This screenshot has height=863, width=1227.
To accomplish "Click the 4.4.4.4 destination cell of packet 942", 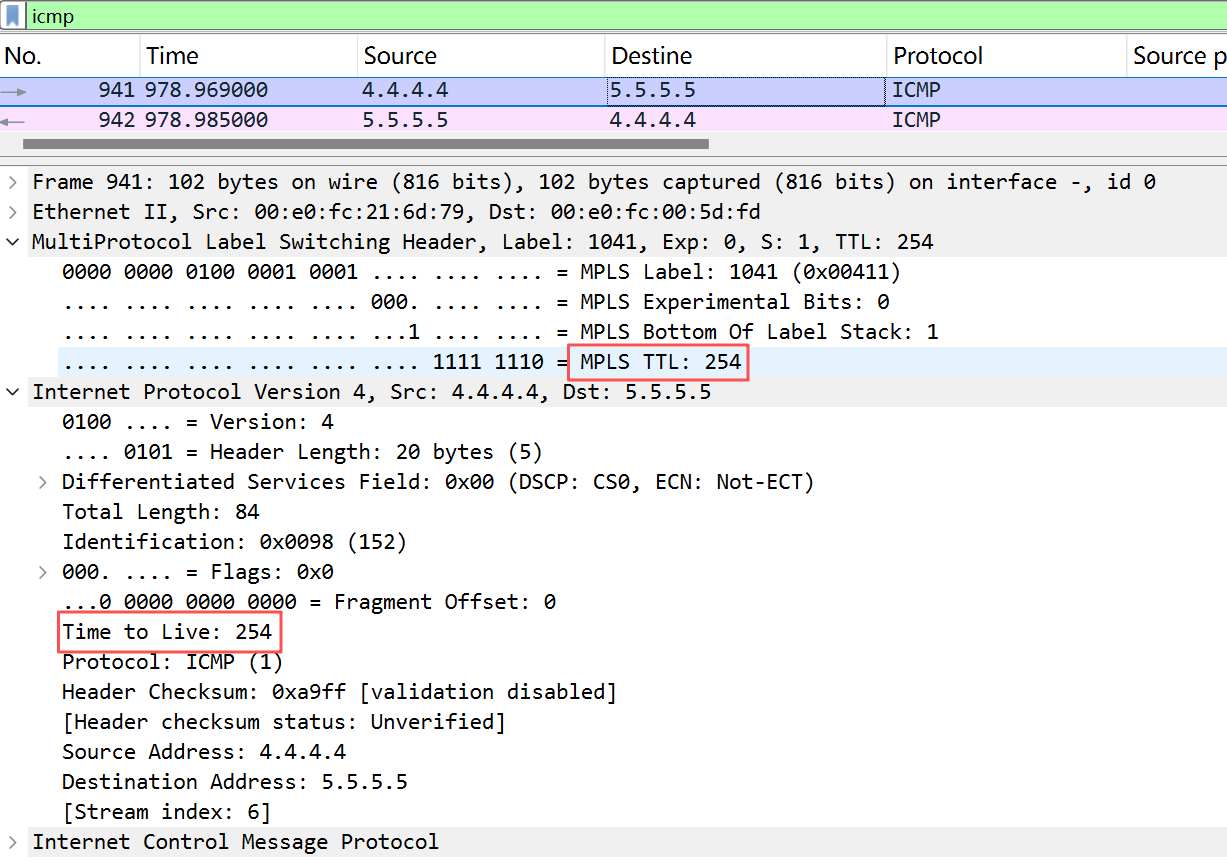I will (x=746, y=120).
